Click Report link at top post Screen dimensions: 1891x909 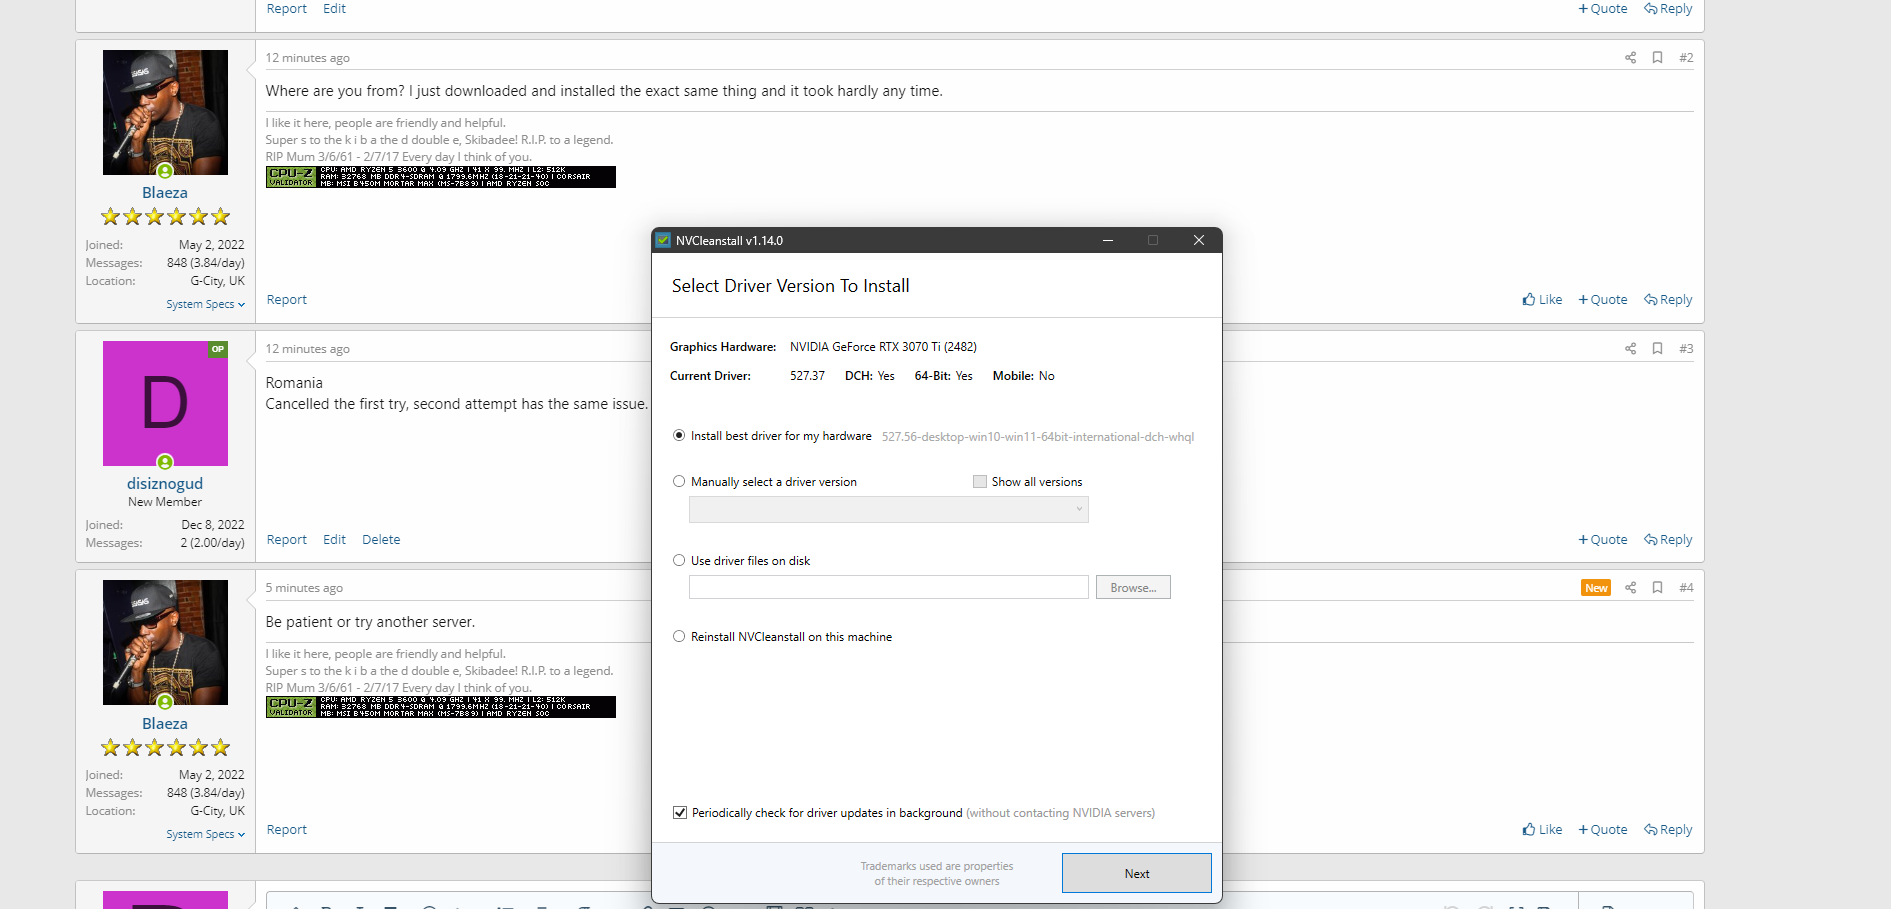pos(287,9)
